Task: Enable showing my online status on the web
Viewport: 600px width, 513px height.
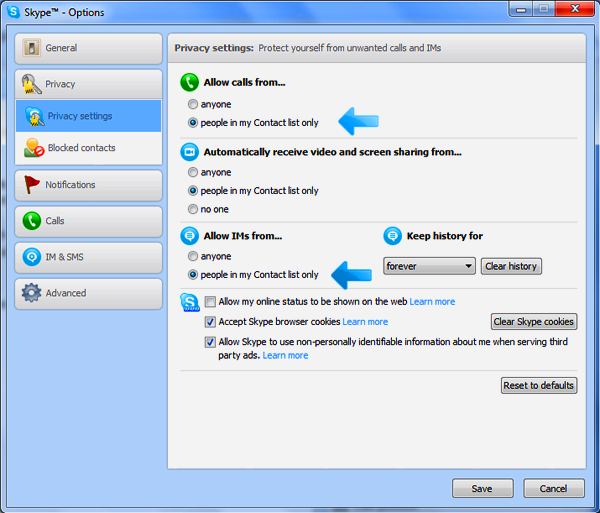Action: click(210, 302)
